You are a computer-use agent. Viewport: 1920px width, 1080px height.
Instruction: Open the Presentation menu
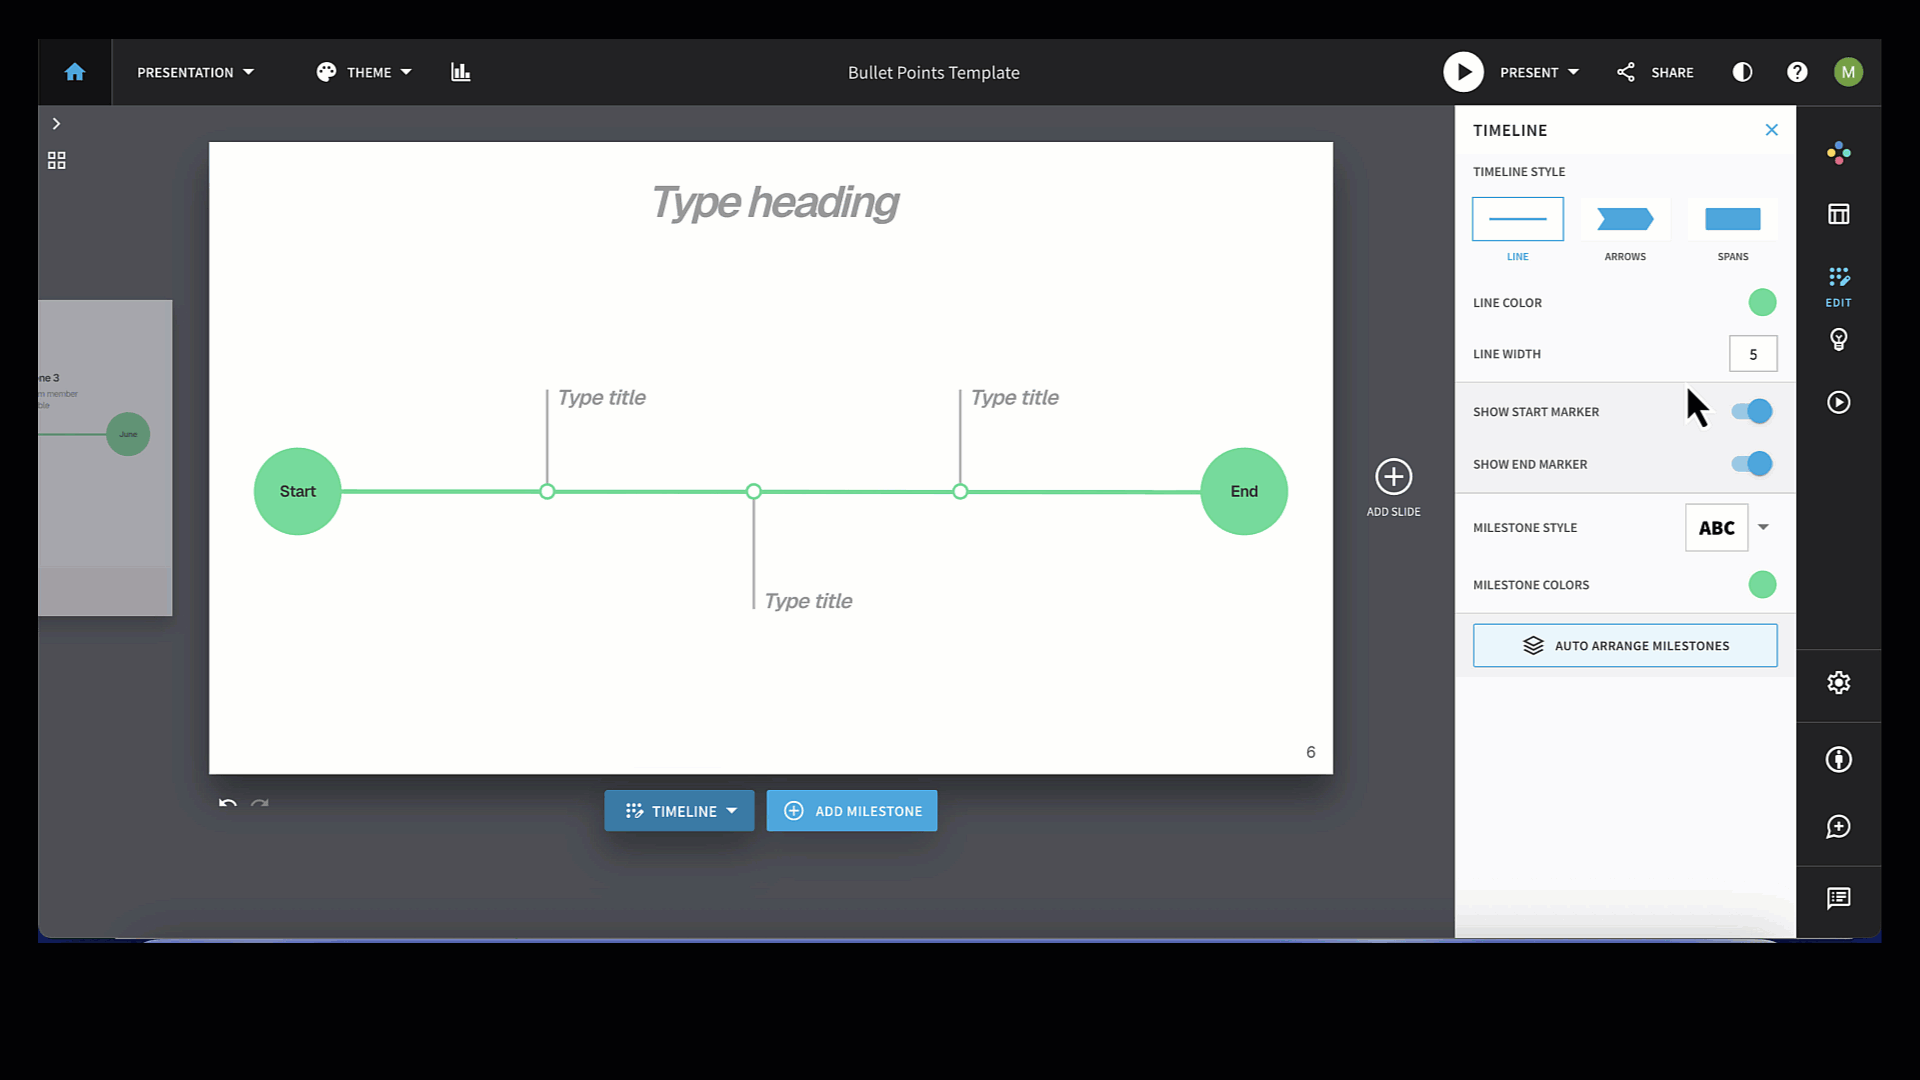pyautogui.click(x=196, y=72)
